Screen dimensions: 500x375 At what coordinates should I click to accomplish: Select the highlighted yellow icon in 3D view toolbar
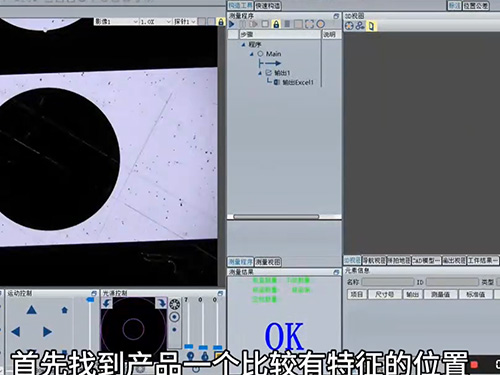coord(371,26)
